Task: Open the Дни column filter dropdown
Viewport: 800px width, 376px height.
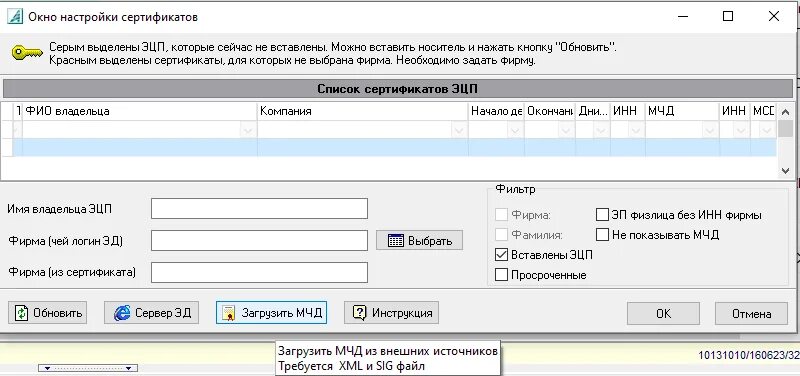Action: pos(602,131)
